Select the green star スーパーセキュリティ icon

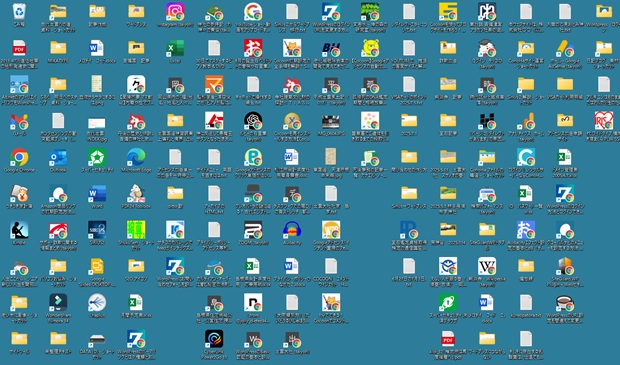tap(97, 157)
